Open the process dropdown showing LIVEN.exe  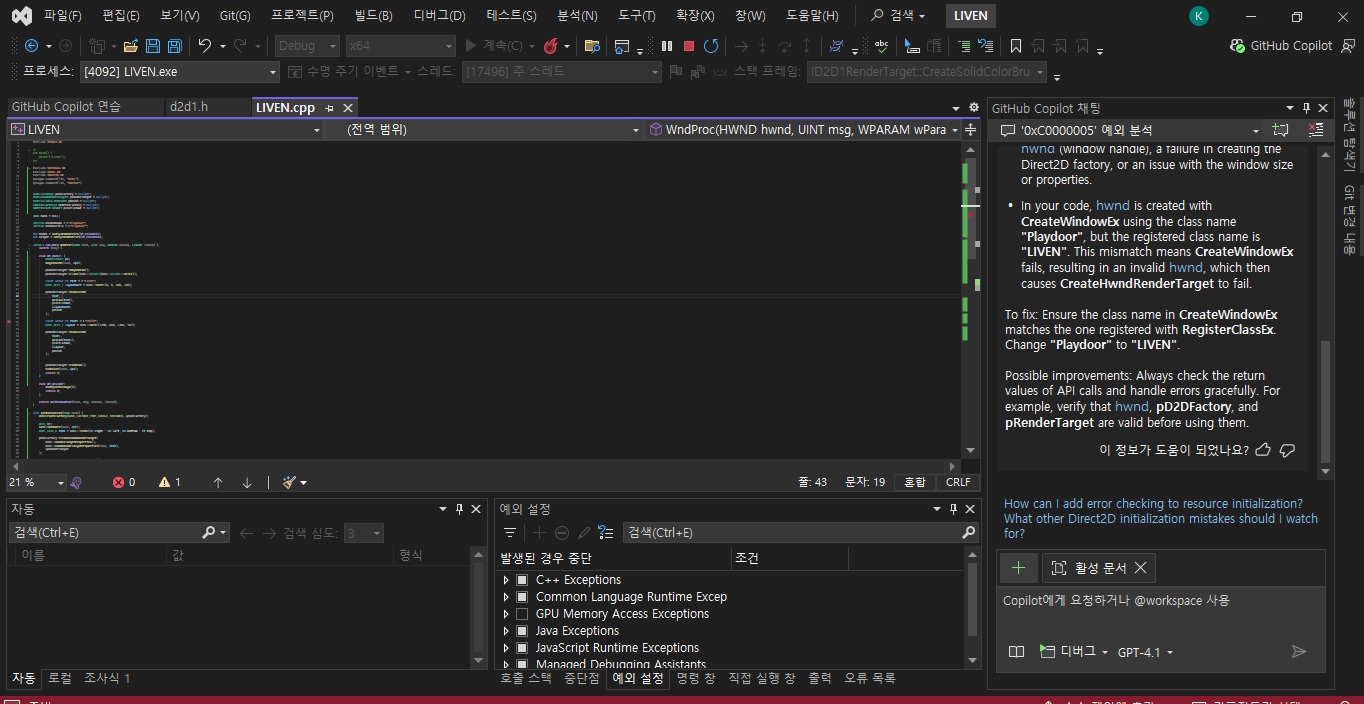click(x=273, y=72)
